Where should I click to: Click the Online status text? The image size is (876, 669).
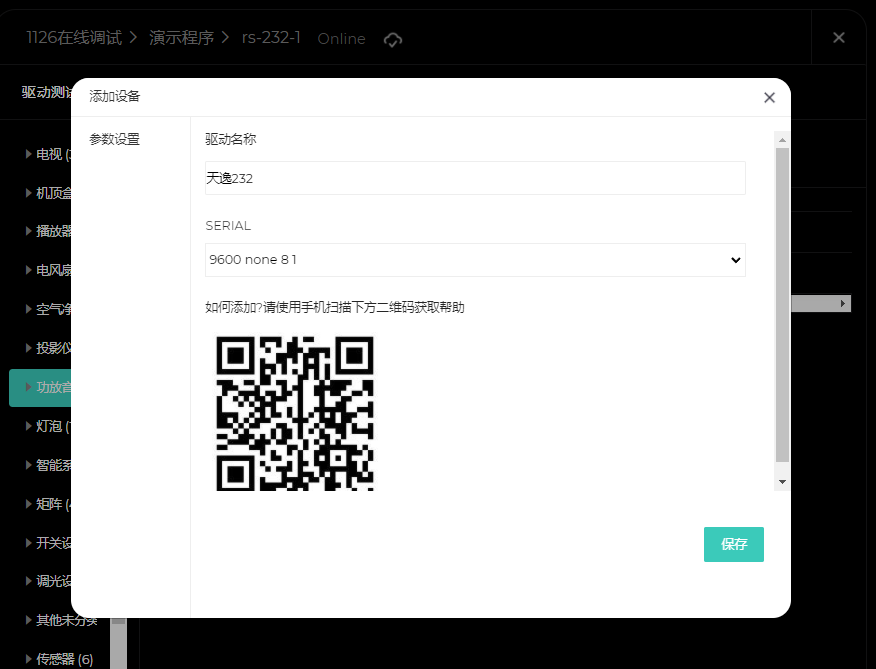pos(341,39)
